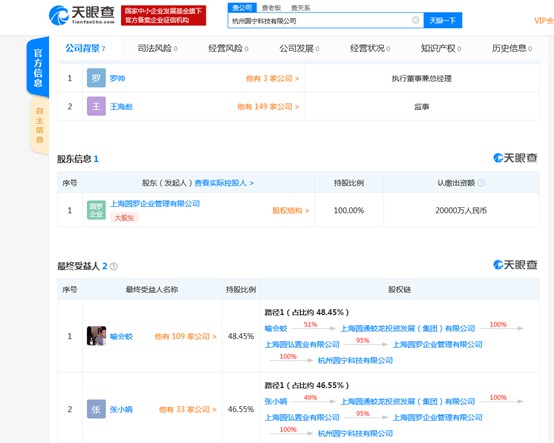Click the 天眼一下 search button
Screen dimensions: 554x443
[x=443, y=20]
